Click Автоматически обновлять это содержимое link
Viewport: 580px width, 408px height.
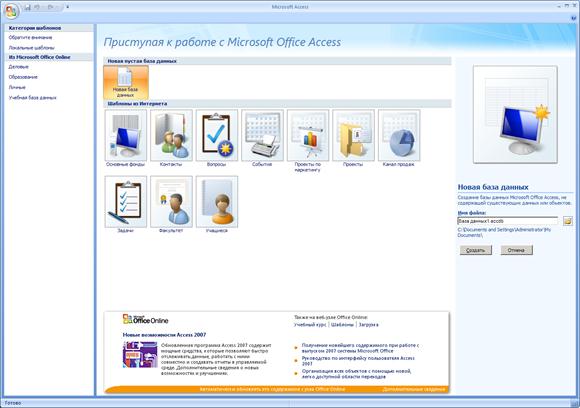point(272,389)
